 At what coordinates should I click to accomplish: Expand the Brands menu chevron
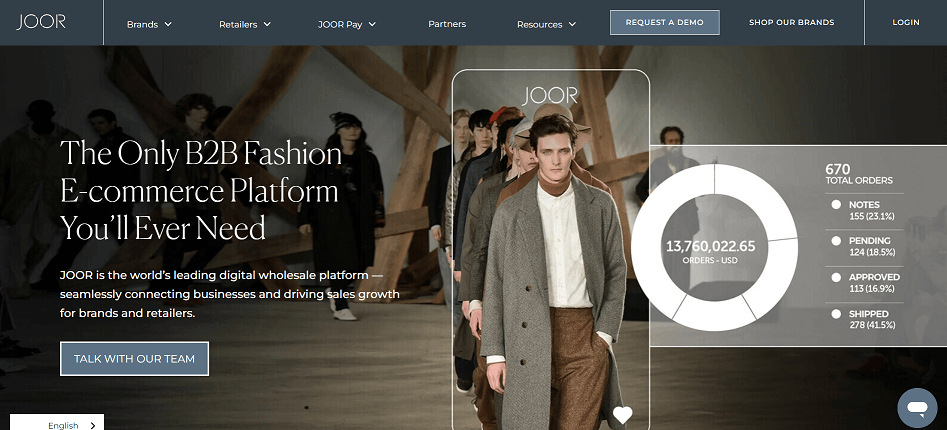point(168,24)
